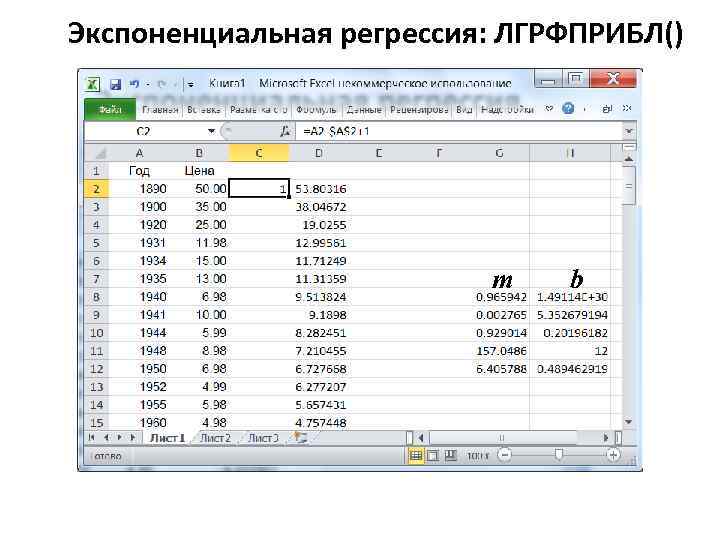Image resolution: width=720 pixels, height=540 pixels.
Task: Click the previous sheet navigation arrow
Action: (x=106, y=438)
